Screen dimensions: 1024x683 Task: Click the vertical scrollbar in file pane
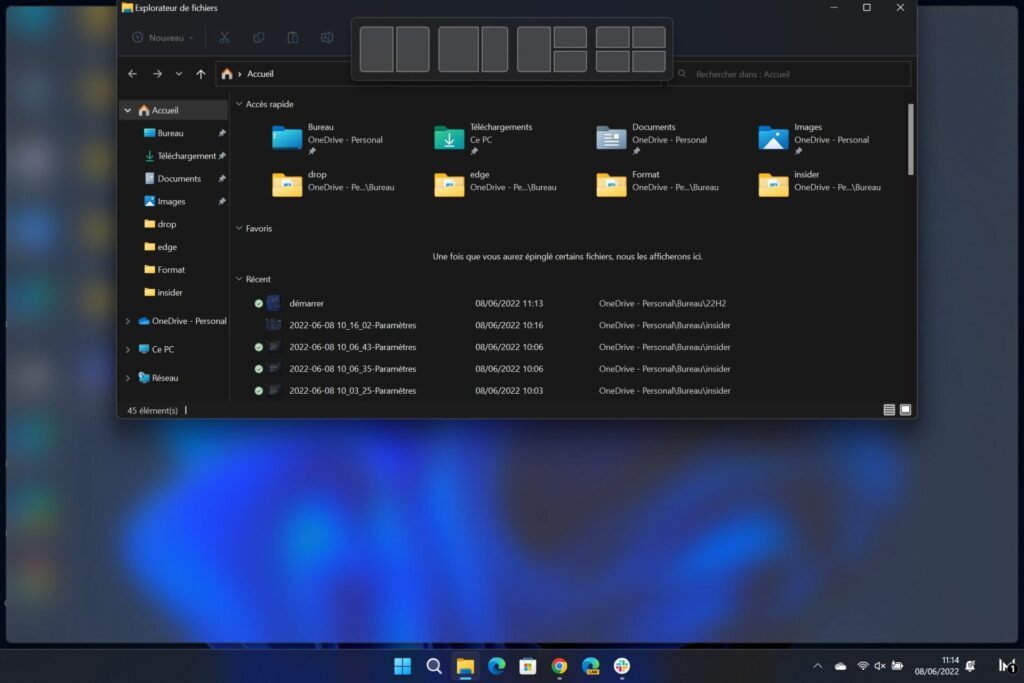point(909,140)
